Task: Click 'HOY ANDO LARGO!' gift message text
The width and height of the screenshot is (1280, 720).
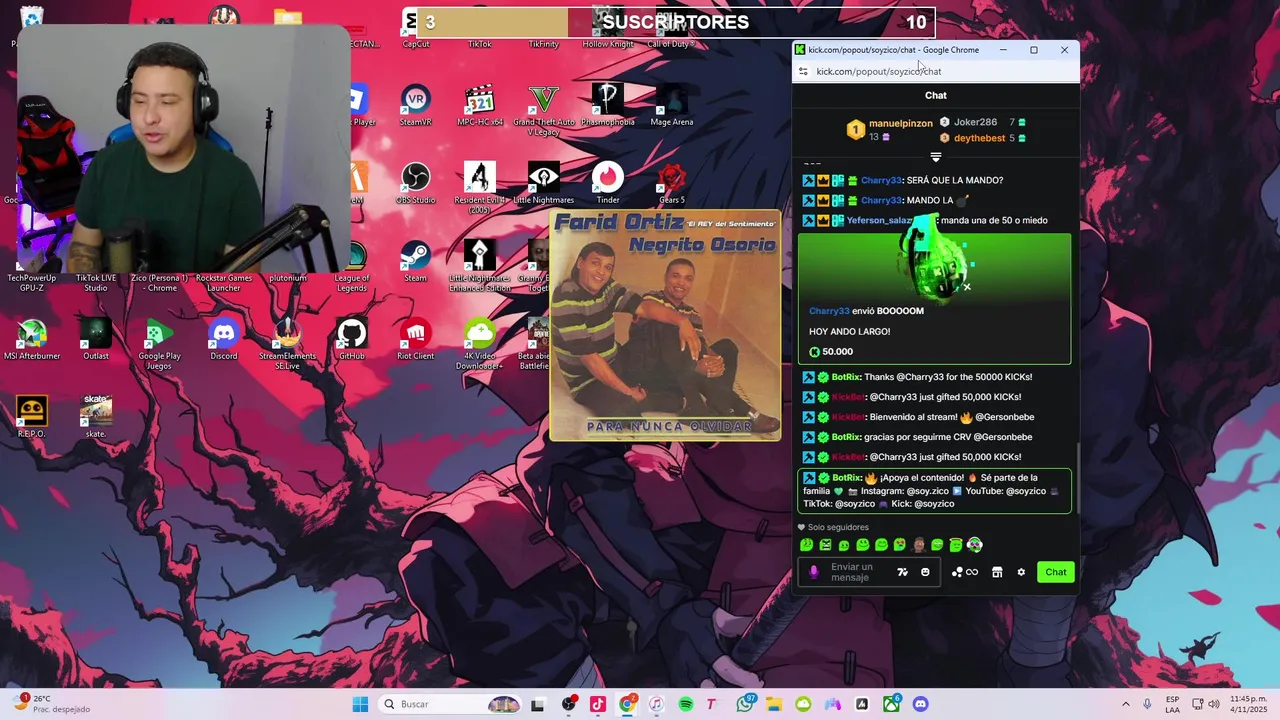Action: point(849,331)
